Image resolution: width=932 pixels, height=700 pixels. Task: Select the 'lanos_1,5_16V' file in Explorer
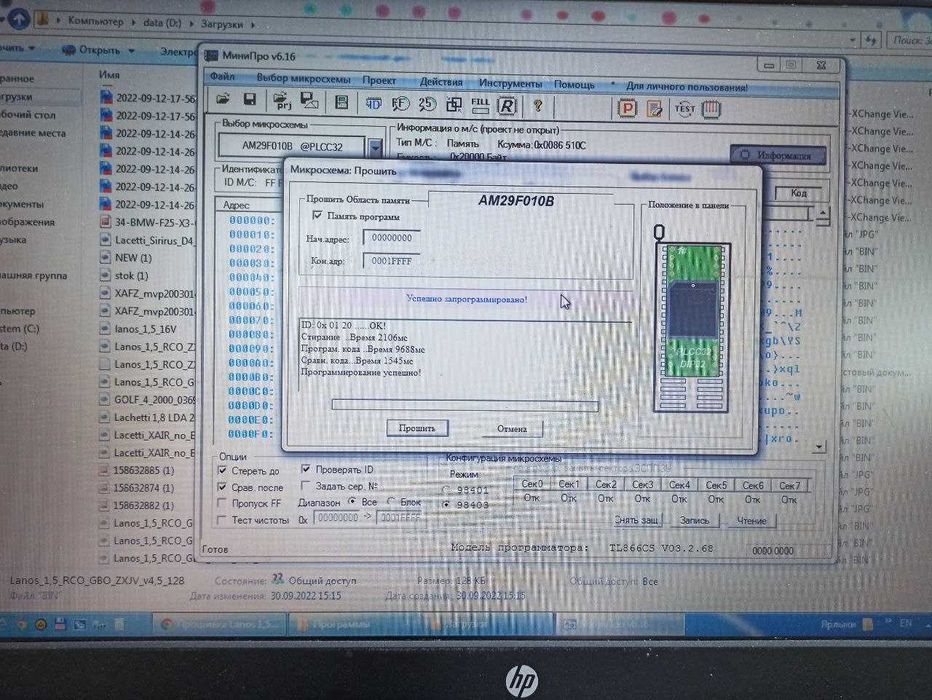tap(146, 329)
